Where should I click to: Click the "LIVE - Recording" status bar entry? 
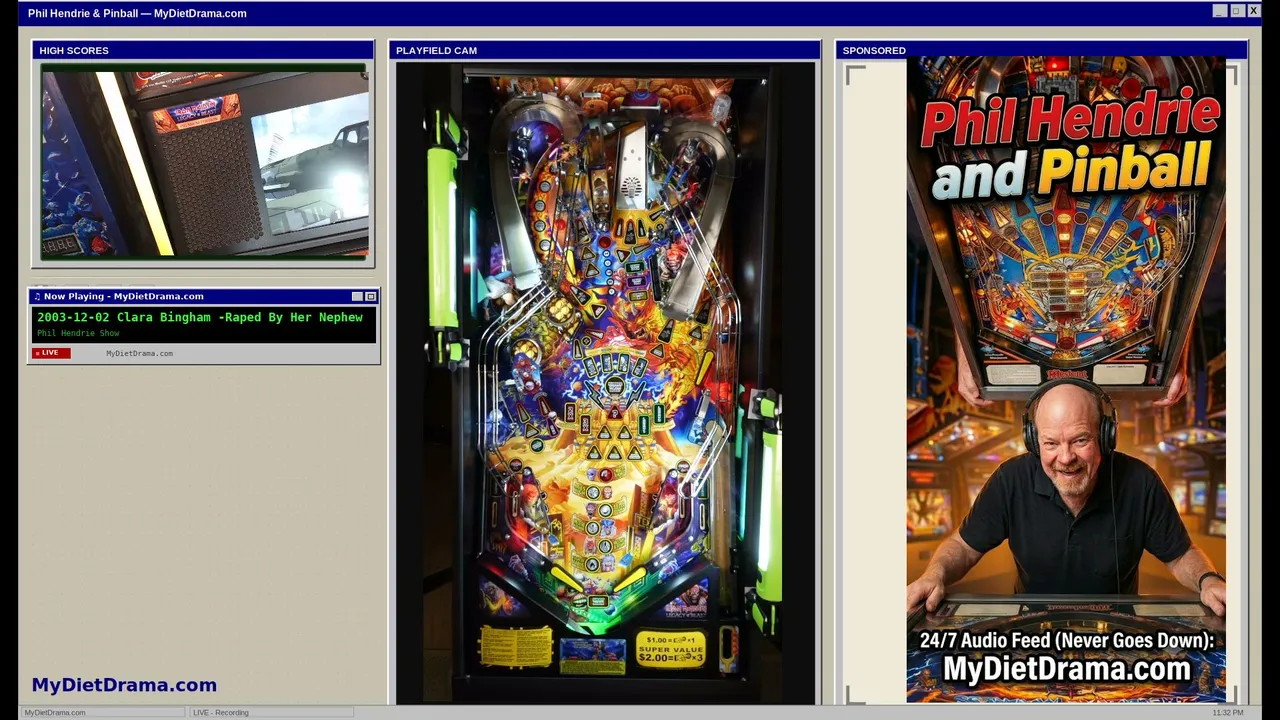point(271,712)
